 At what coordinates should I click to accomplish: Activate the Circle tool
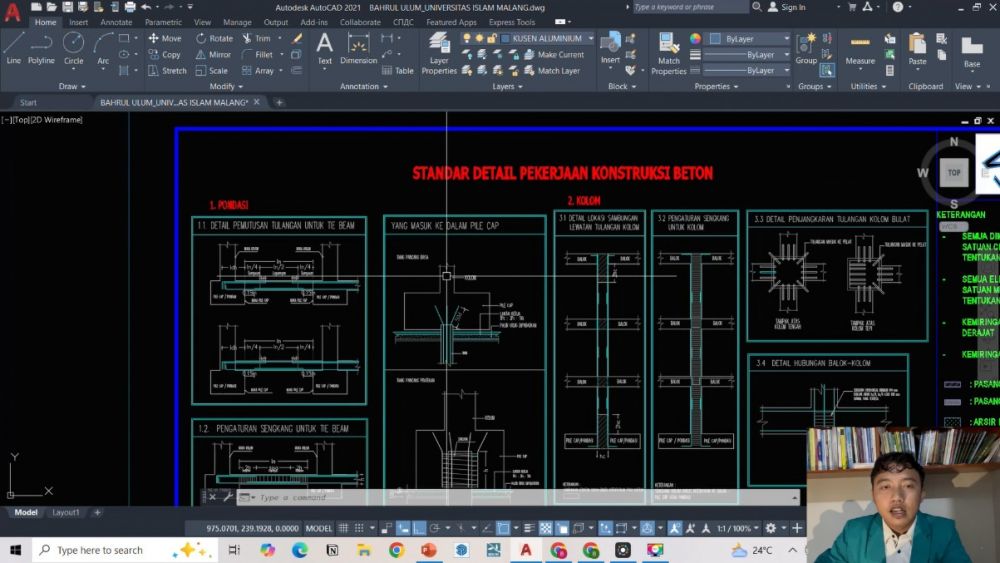73,47
